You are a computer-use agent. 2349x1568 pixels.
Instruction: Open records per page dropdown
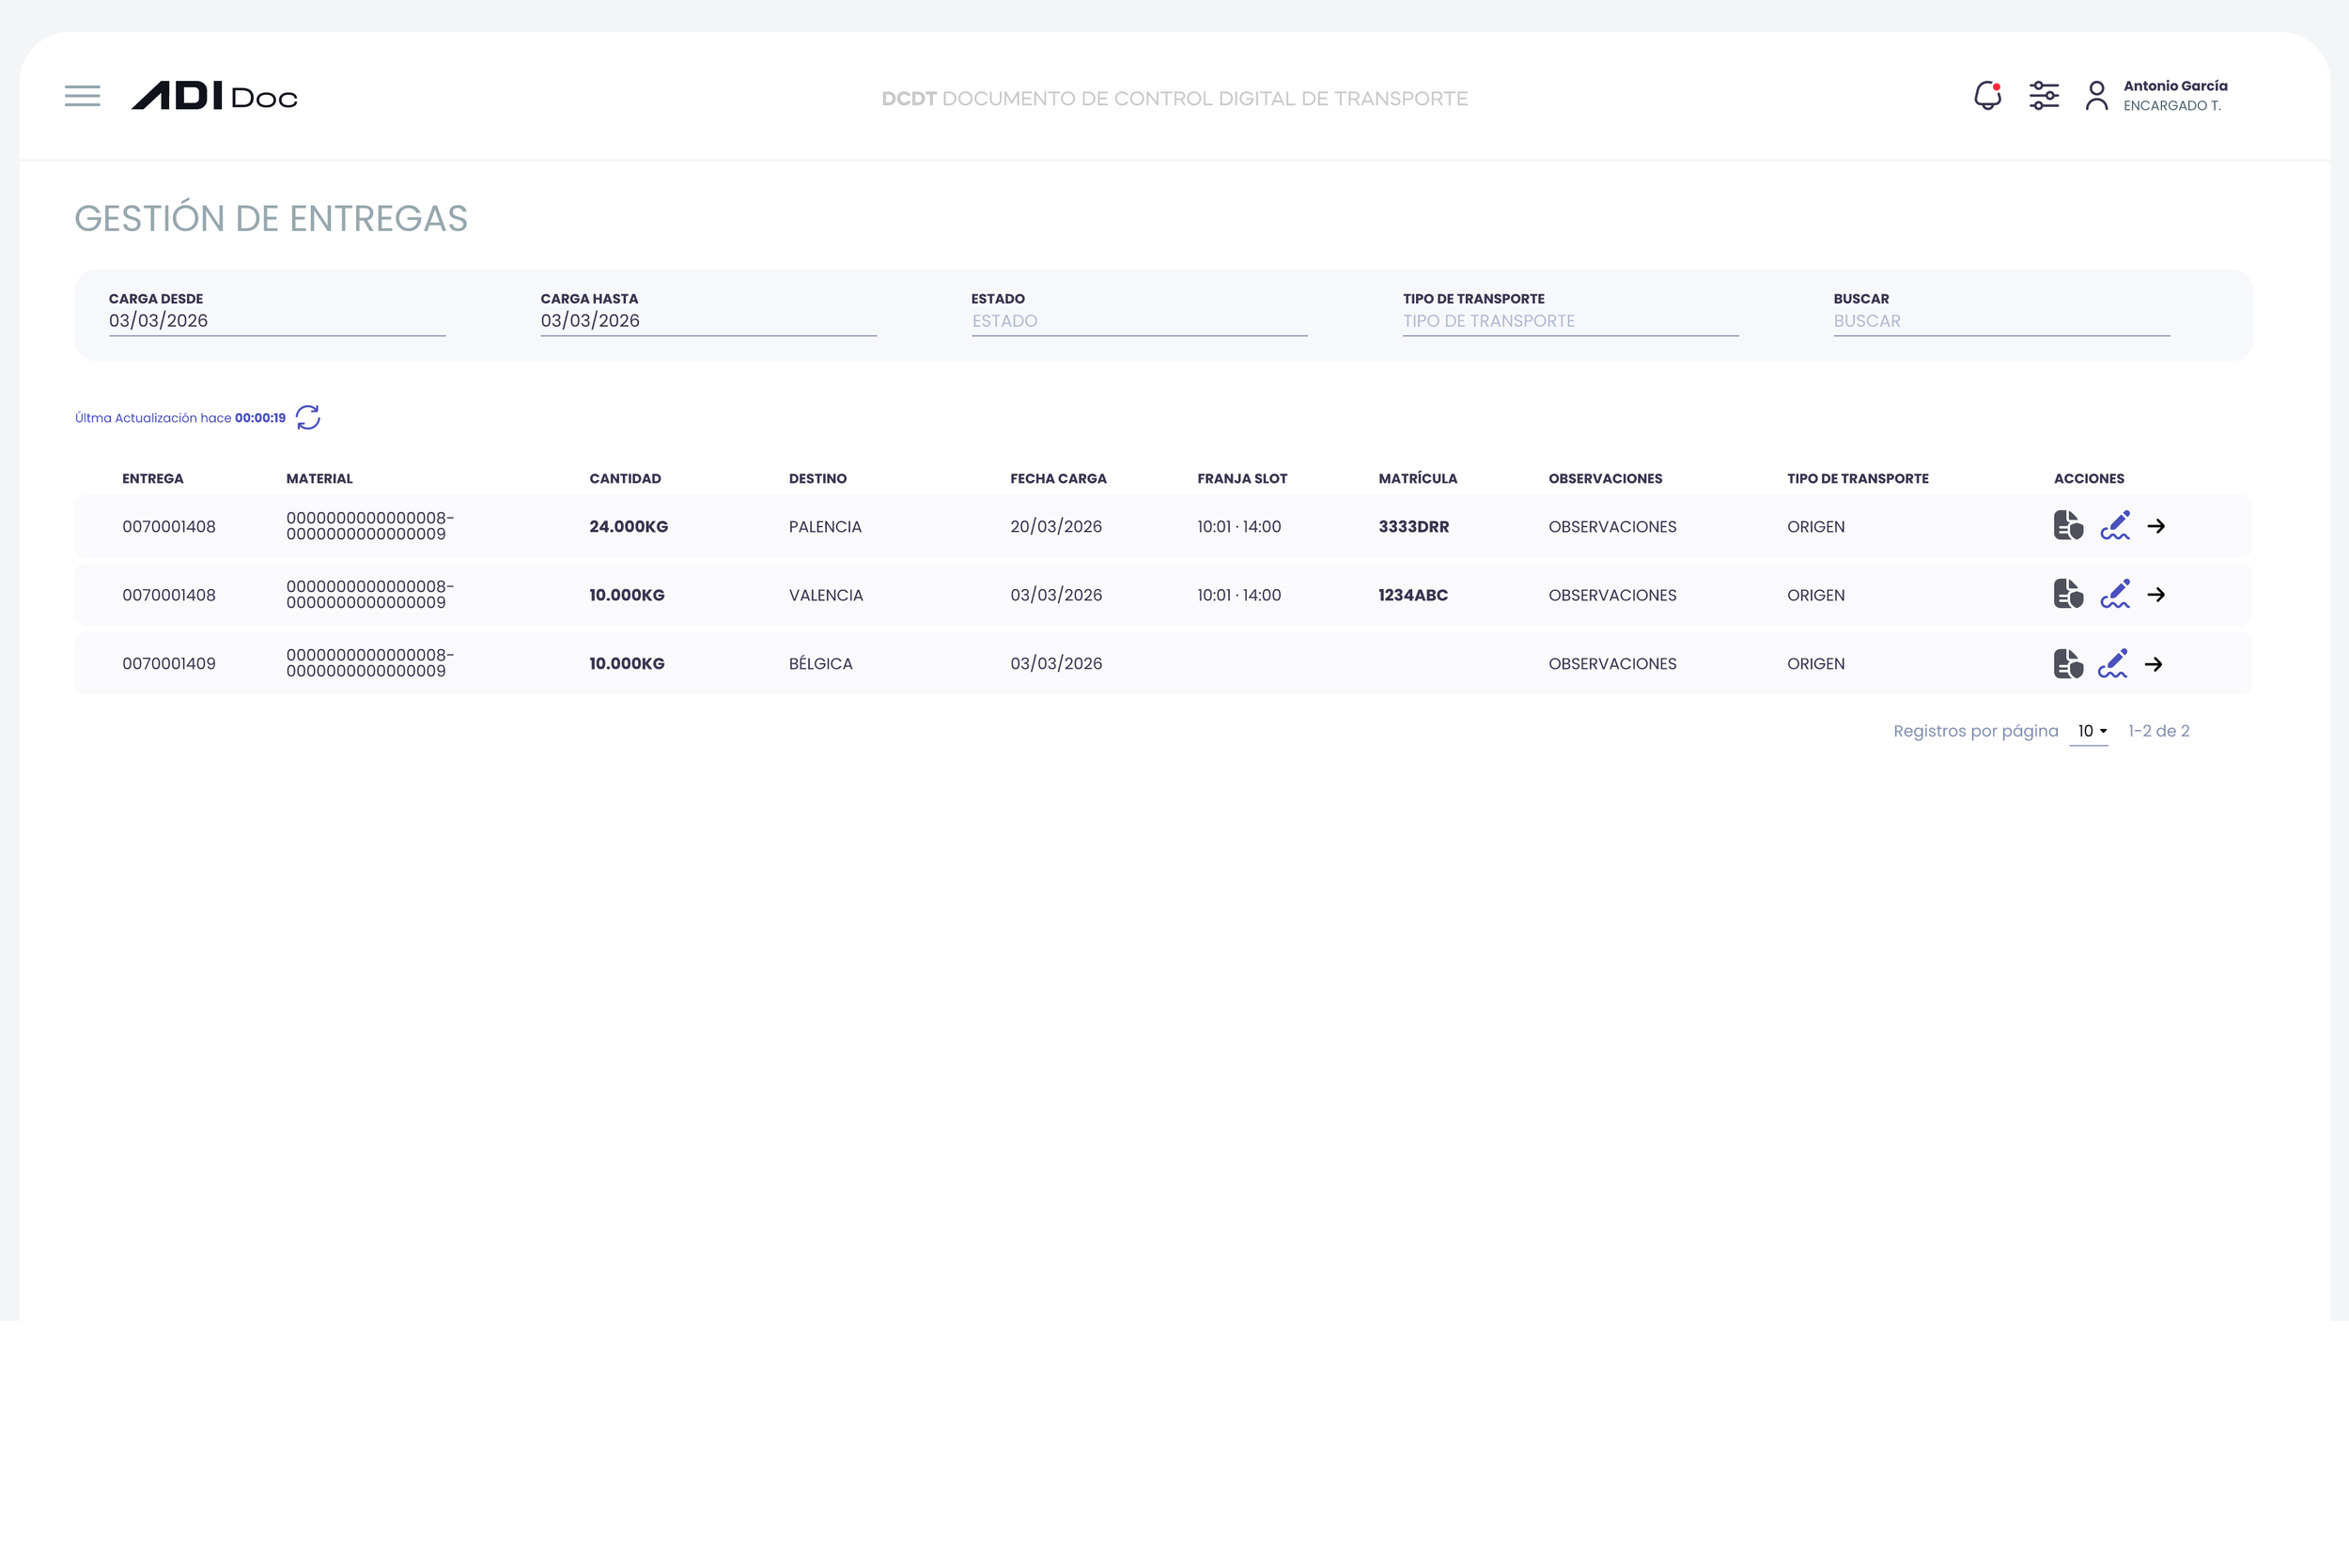(2090, 732)
